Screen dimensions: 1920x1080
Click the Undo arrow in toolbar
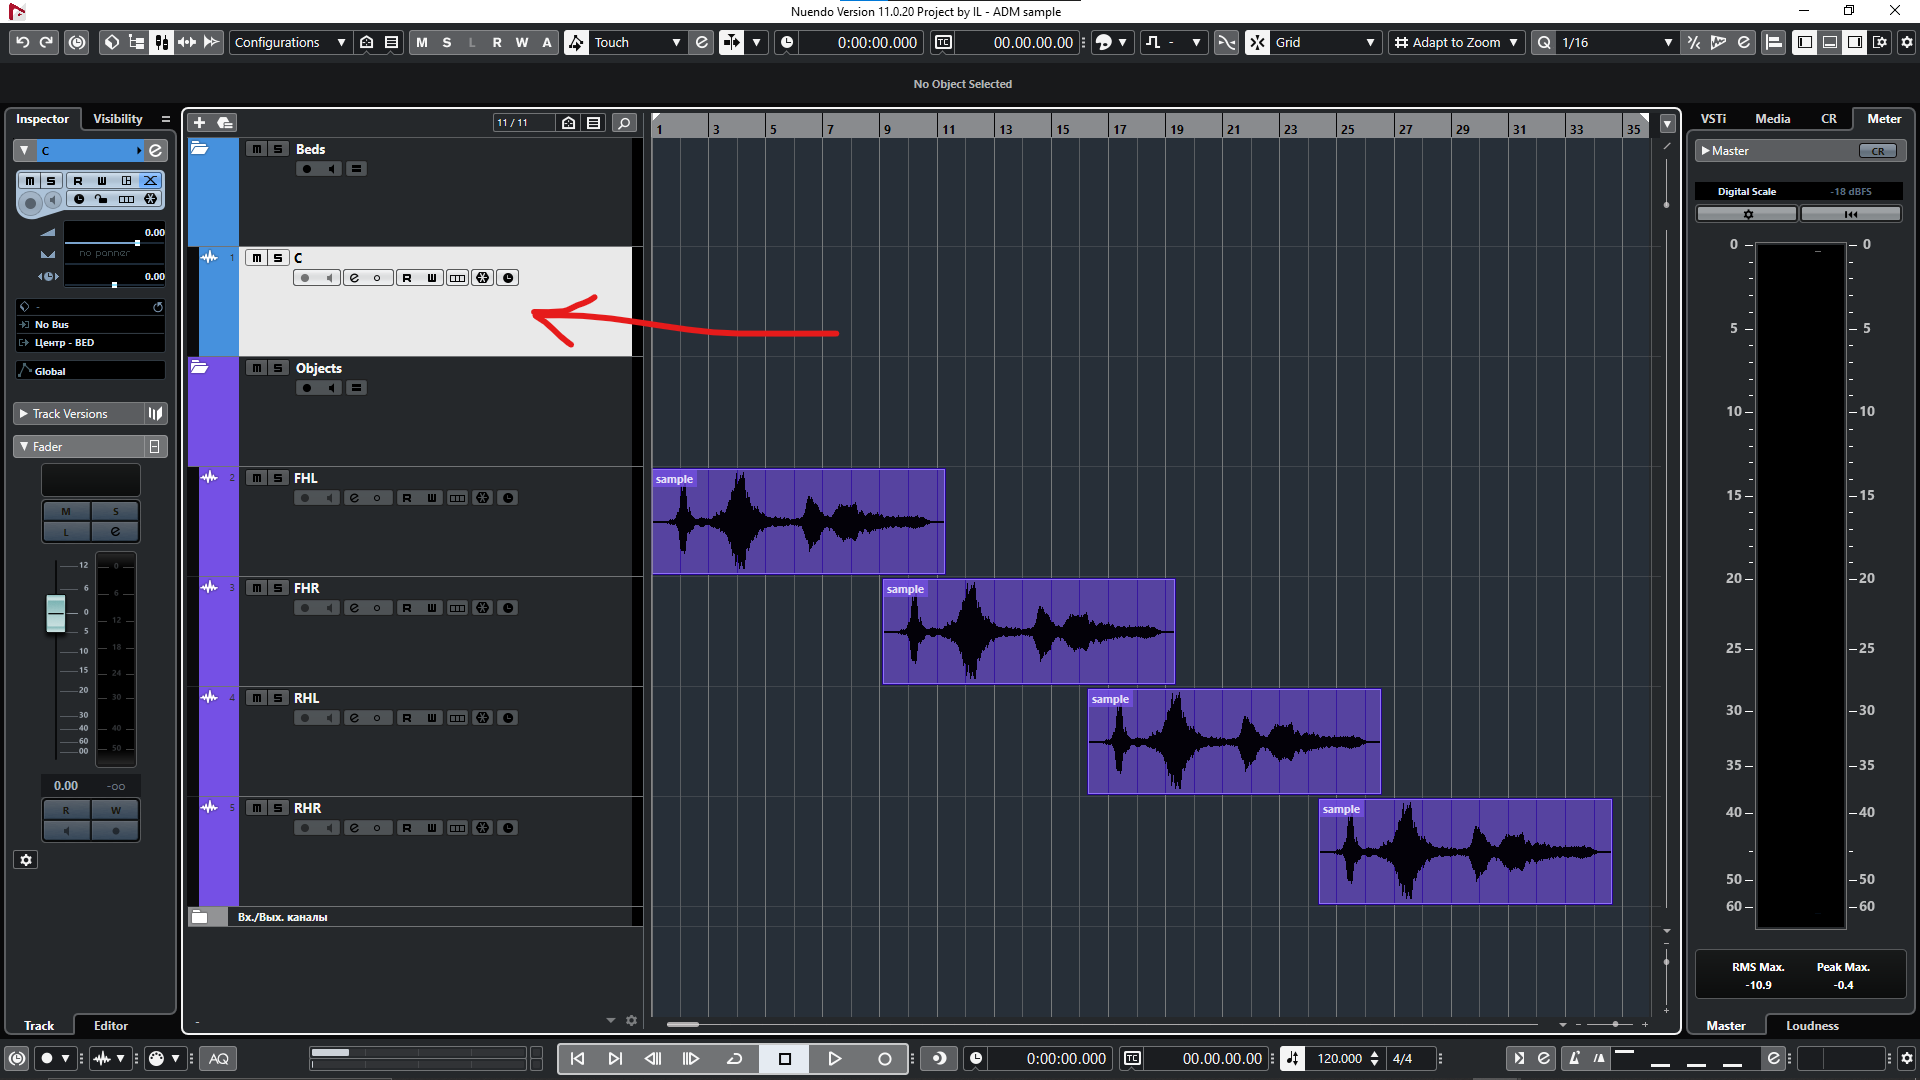click(x=22, y=42)
